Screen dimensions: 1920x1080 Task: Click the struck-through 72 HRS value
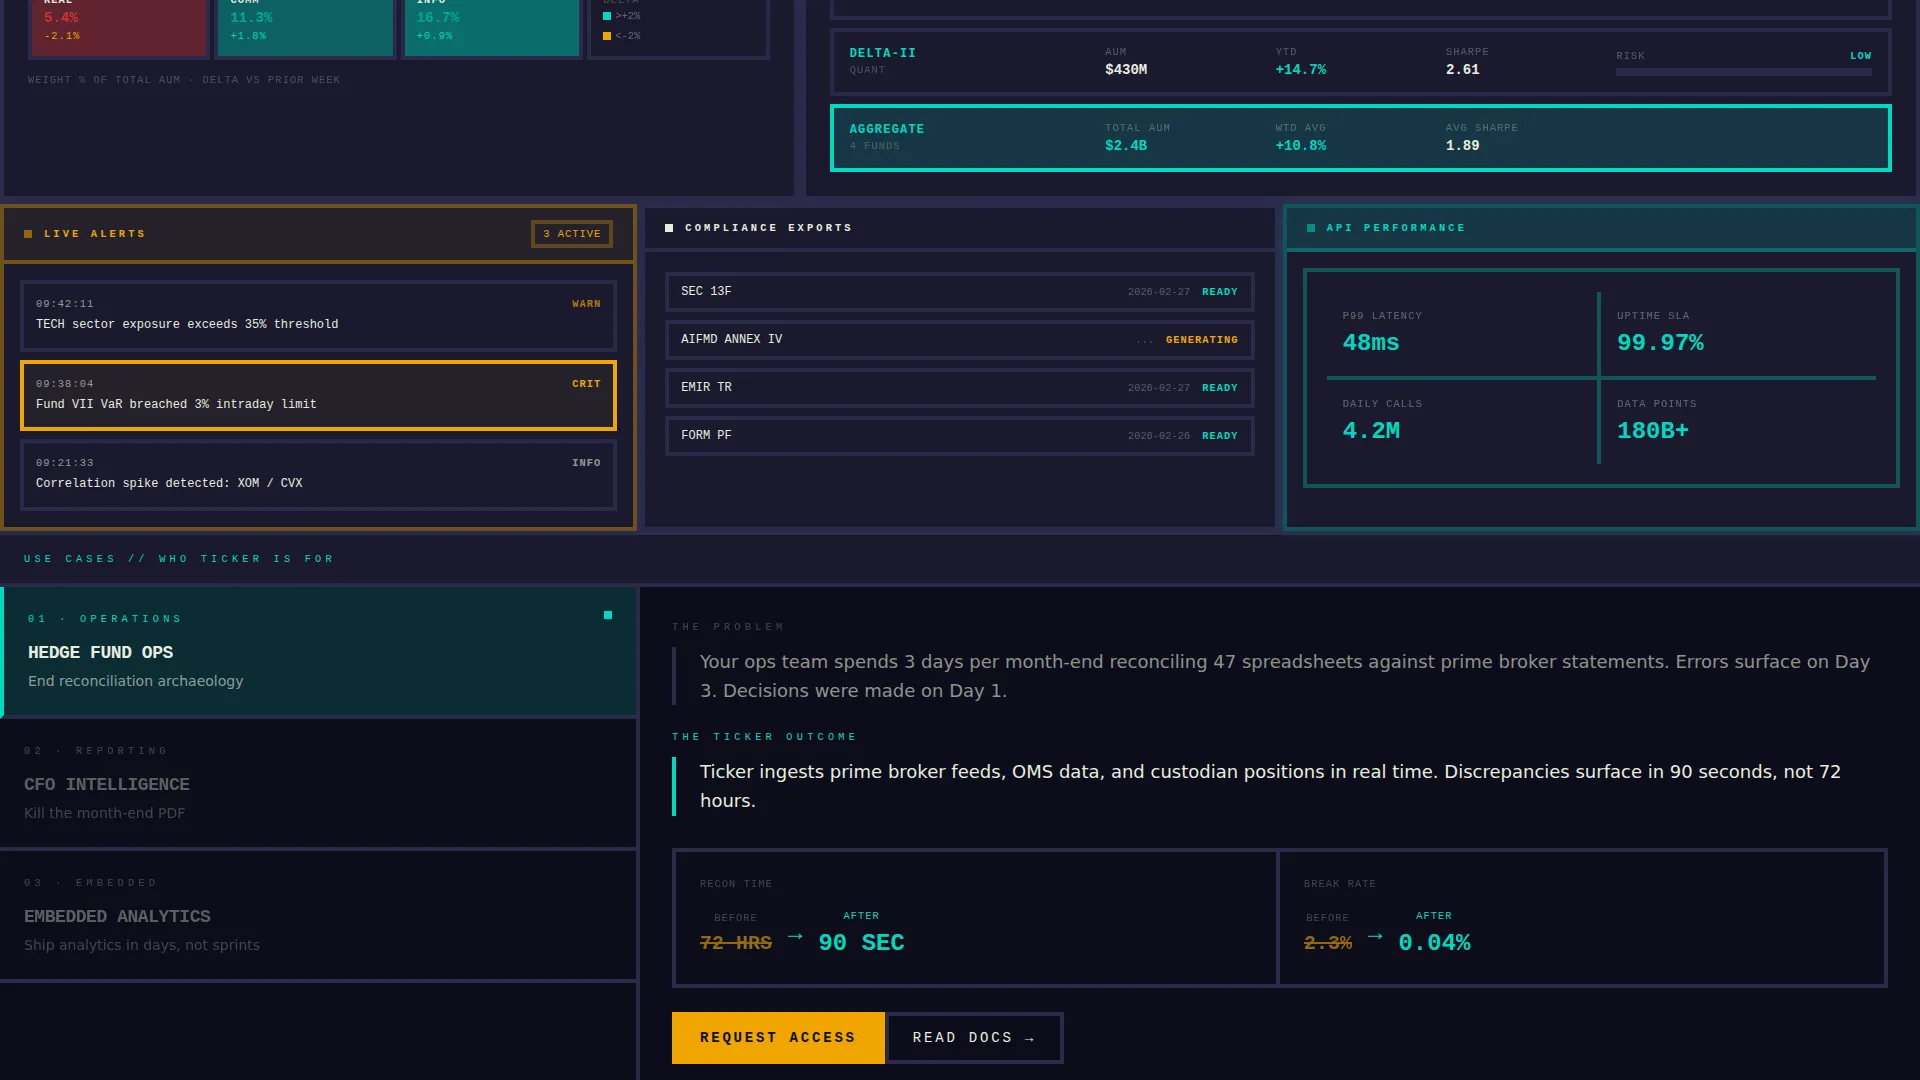tap(735, 943)
